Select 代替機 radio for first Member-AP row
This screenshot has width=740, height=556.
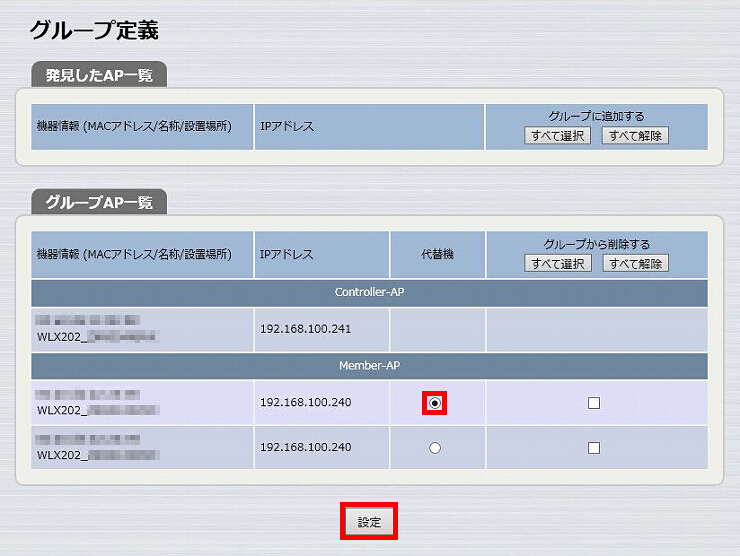point(435,403)
